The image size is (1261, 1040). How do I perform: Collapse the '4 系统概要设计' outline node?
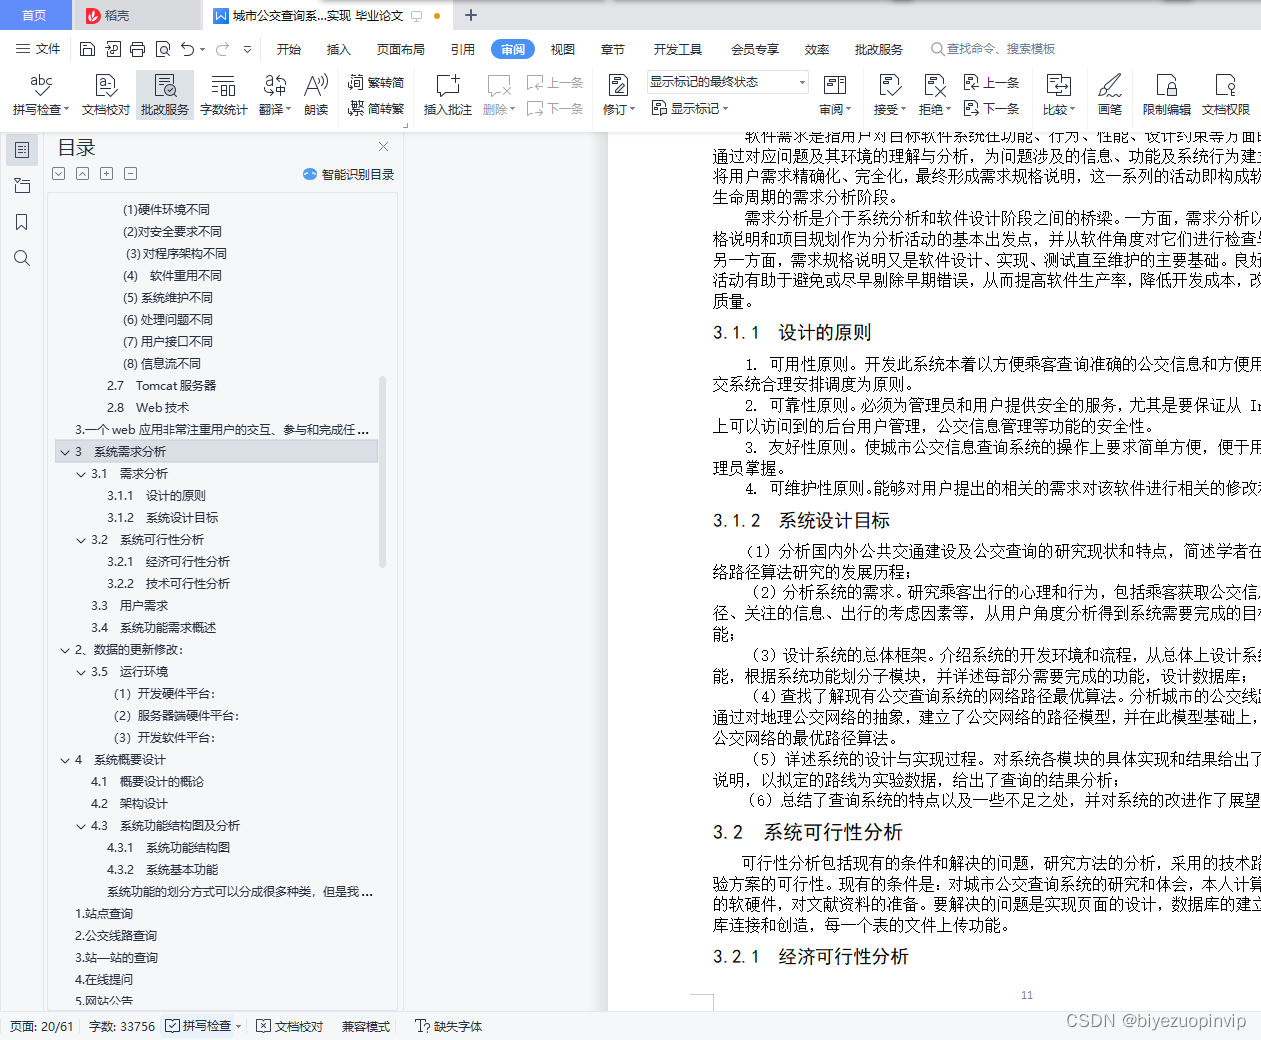pos(65,760)
